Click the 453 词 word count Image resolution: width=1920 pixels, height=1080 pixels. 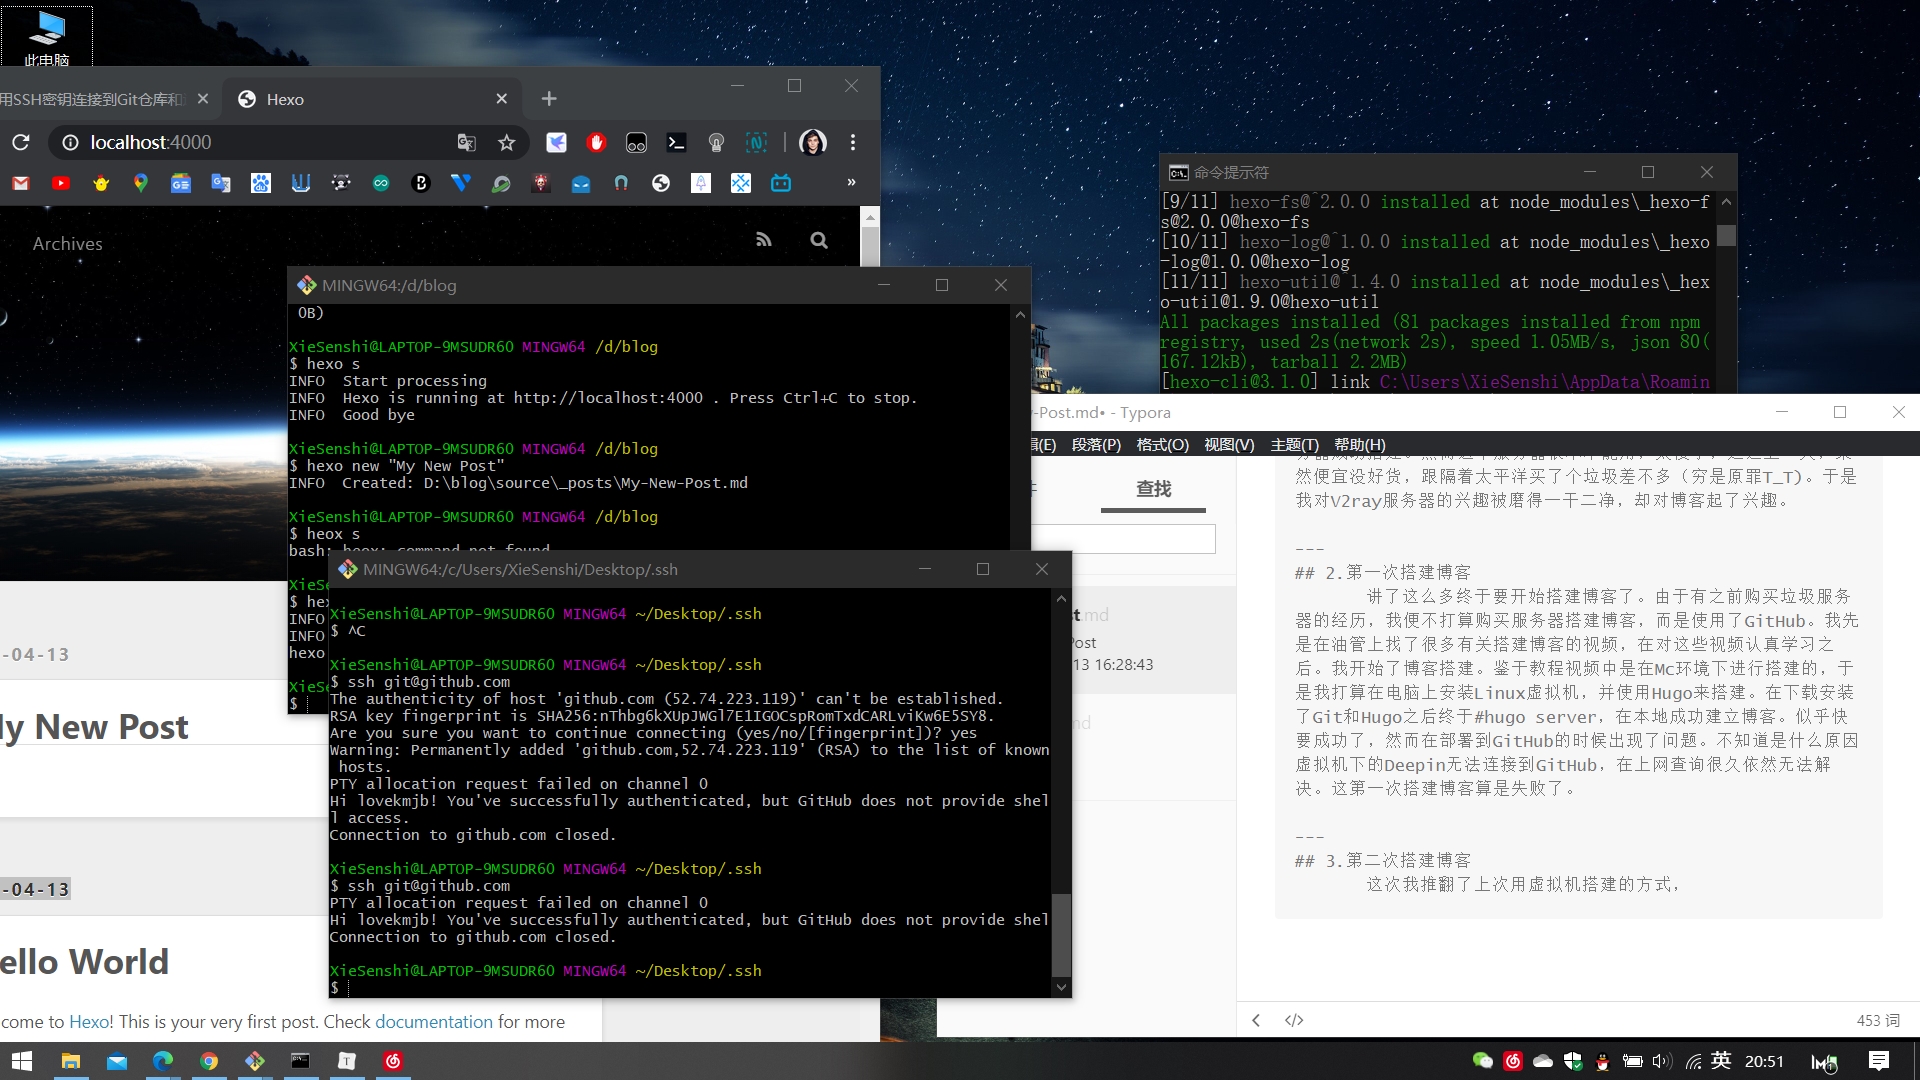coord(1878,1020)
